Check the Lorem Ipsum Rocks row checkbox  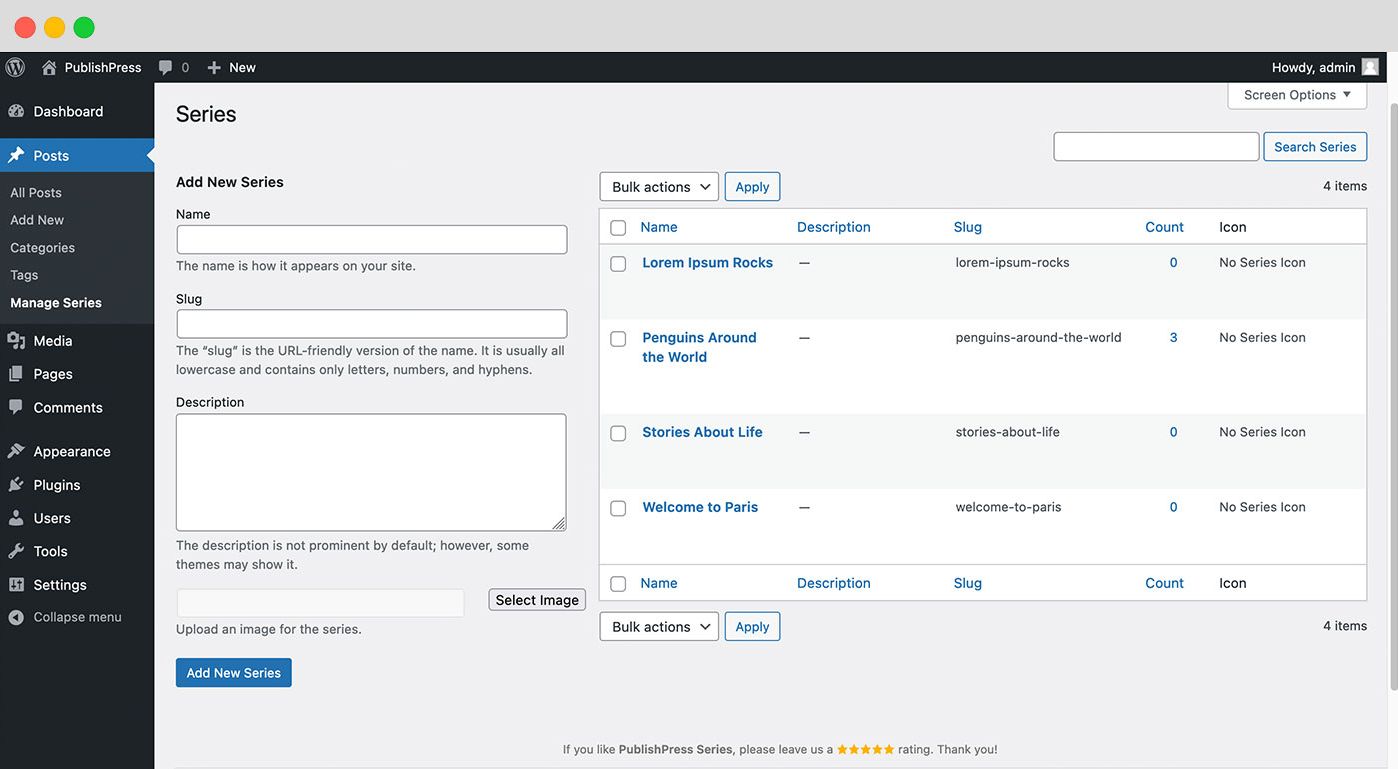(x=617, y=263)
